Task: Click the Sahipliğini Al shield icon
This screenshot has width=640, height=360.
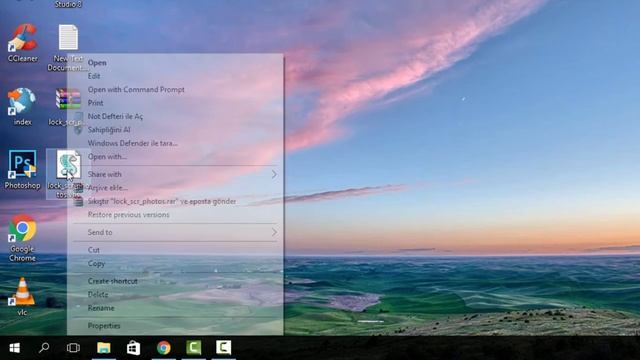Action: 78,130
